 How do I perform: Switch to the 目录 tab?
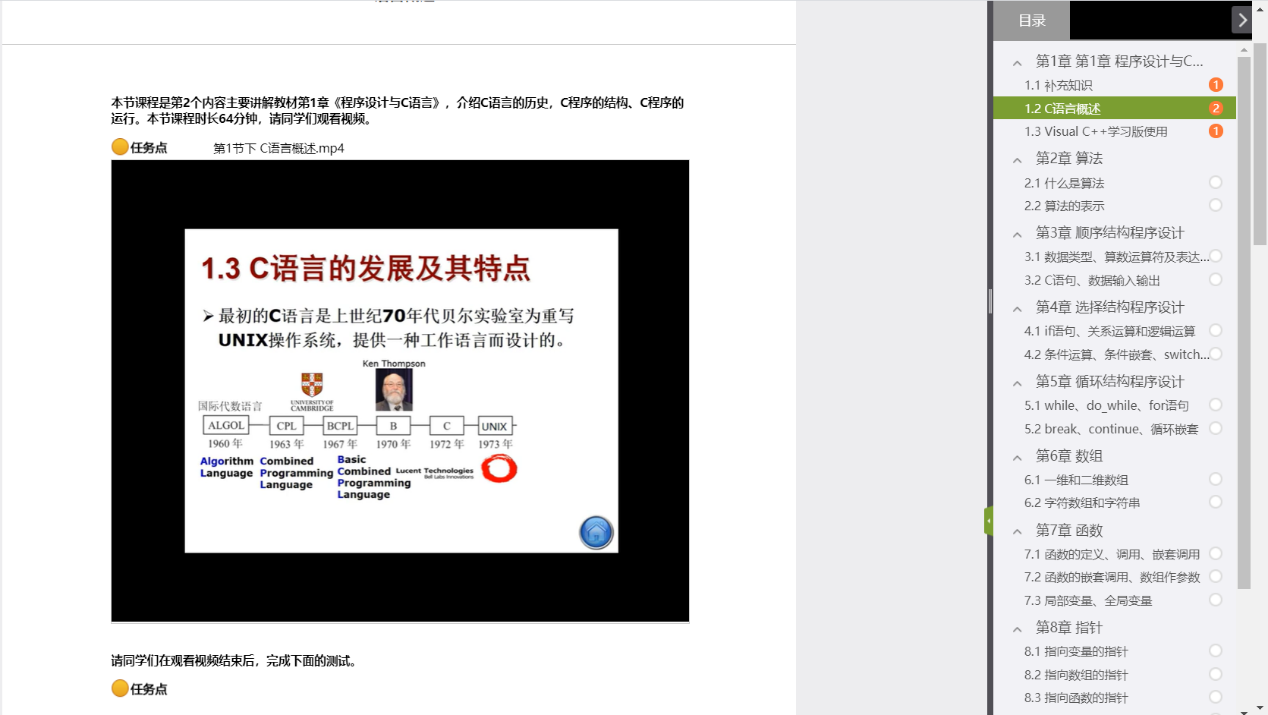click(x=1031, y=20)
